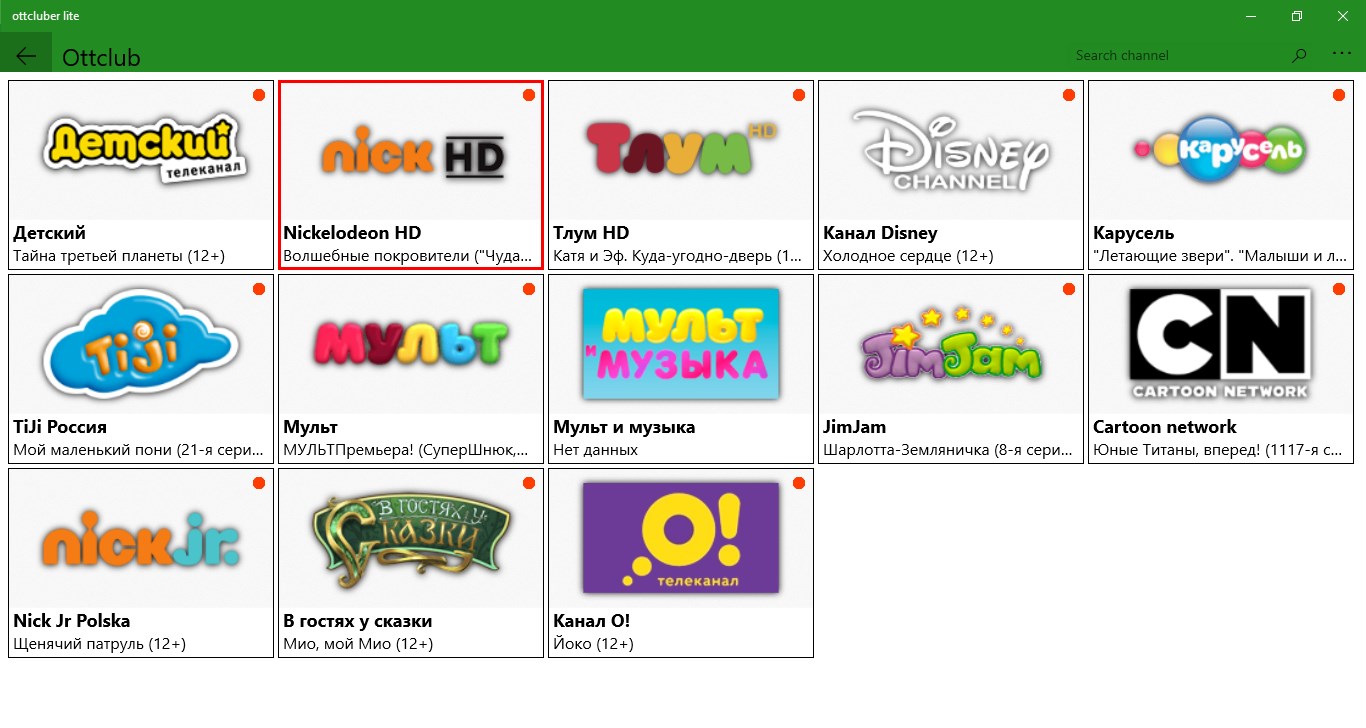Open the nick jr. logo thumbnail

point(141,541)
